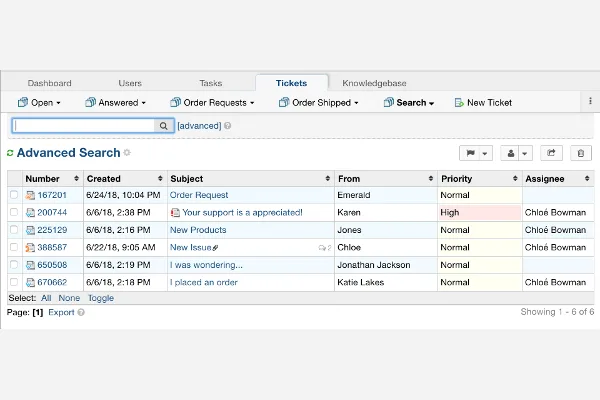This screenshot has height=400, width=600.
Task: Click the ticket icon for 200744
Action: click(x=30, y=212)
